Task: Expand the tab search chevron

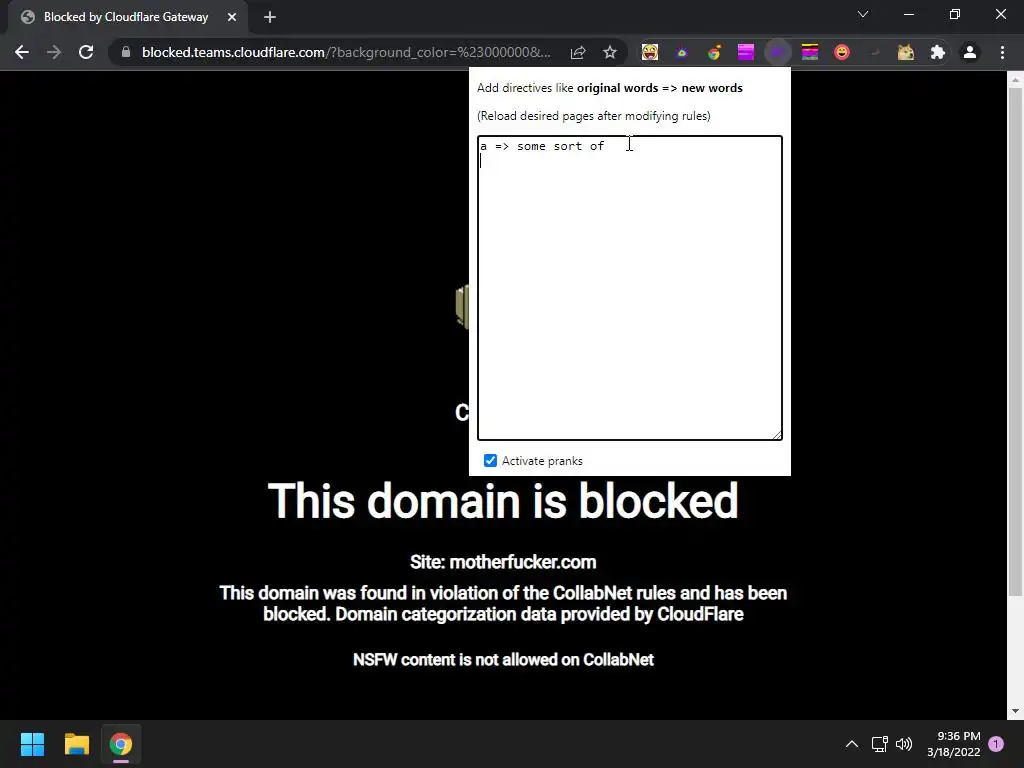Action: [863, 14]
